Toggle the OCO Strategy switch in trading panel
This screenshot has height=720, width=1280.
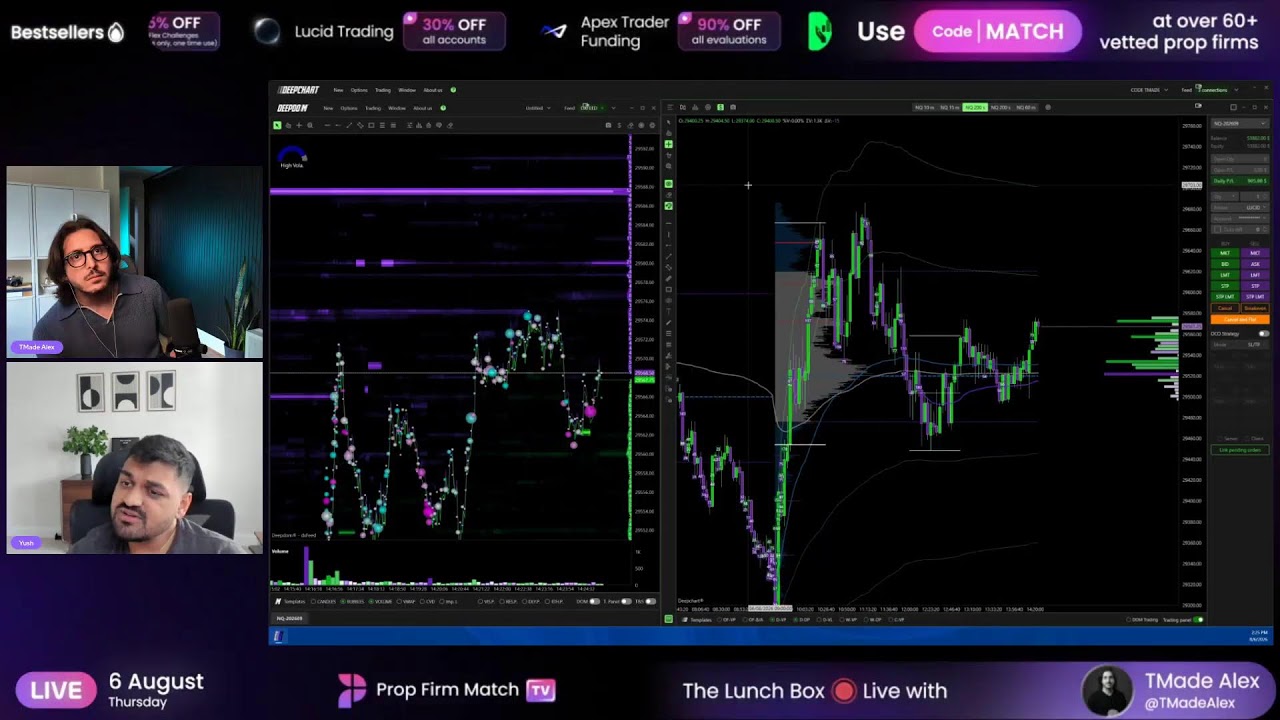(x=1264, y=333)
